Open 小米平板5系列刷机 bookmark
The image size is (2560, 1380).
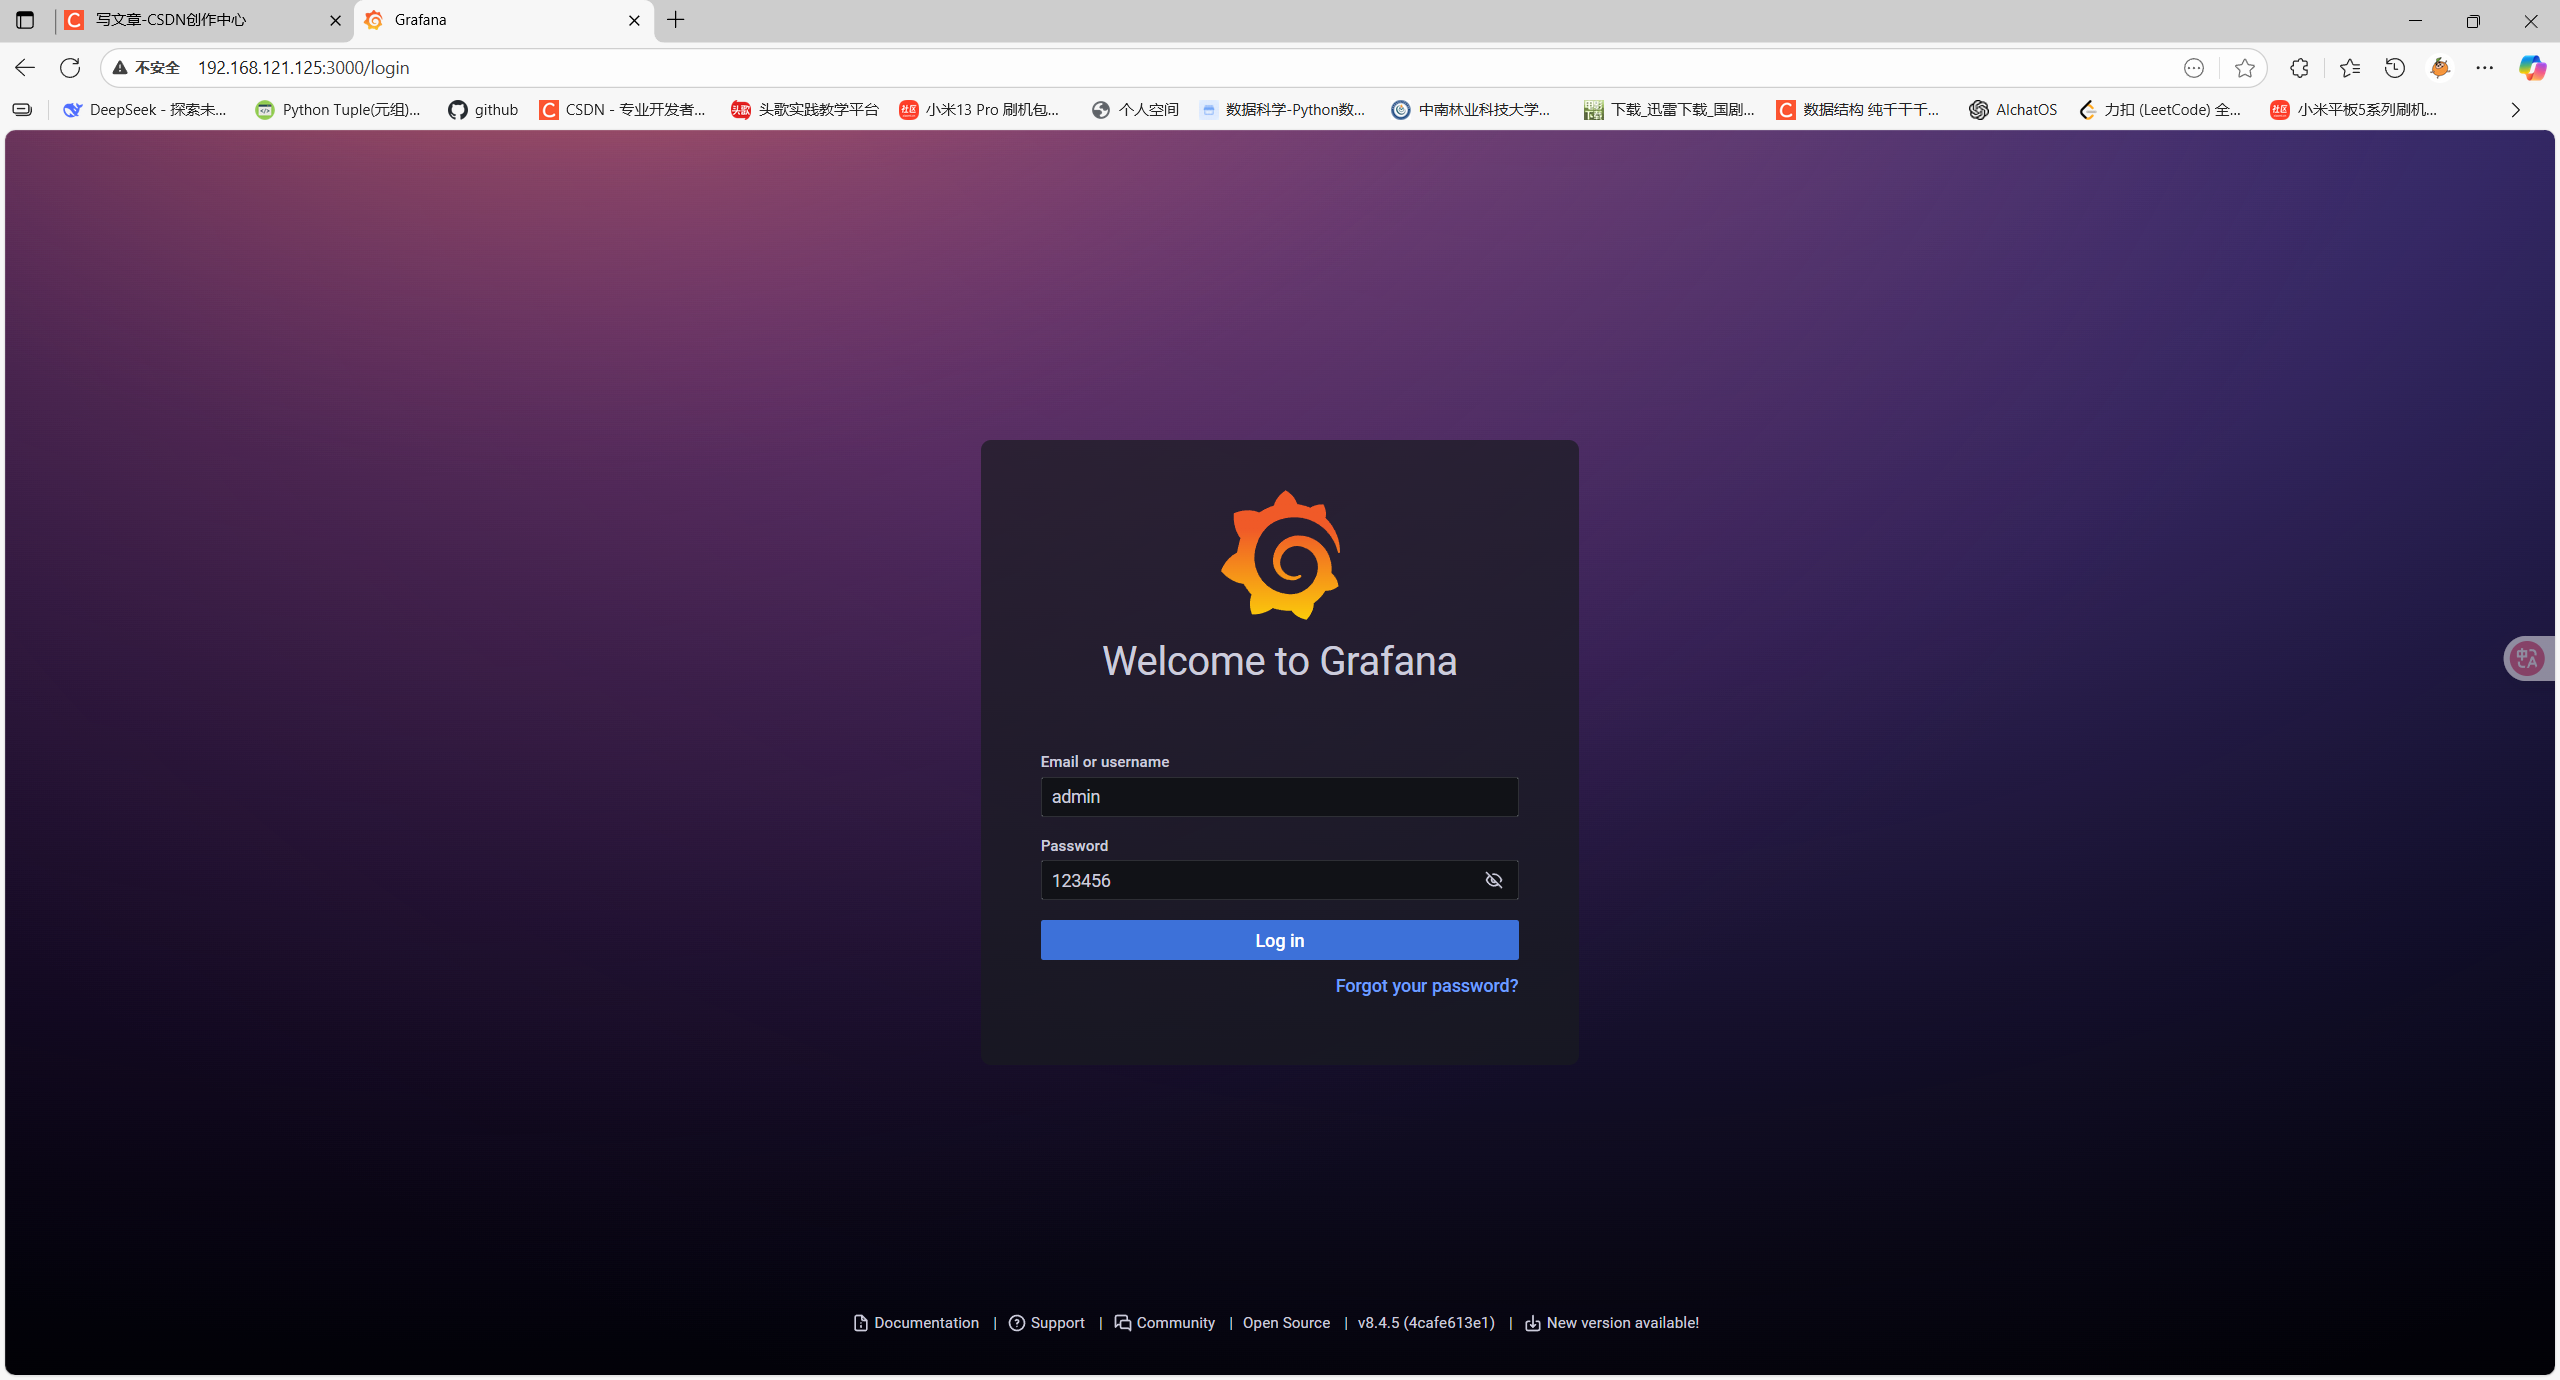2354,110
